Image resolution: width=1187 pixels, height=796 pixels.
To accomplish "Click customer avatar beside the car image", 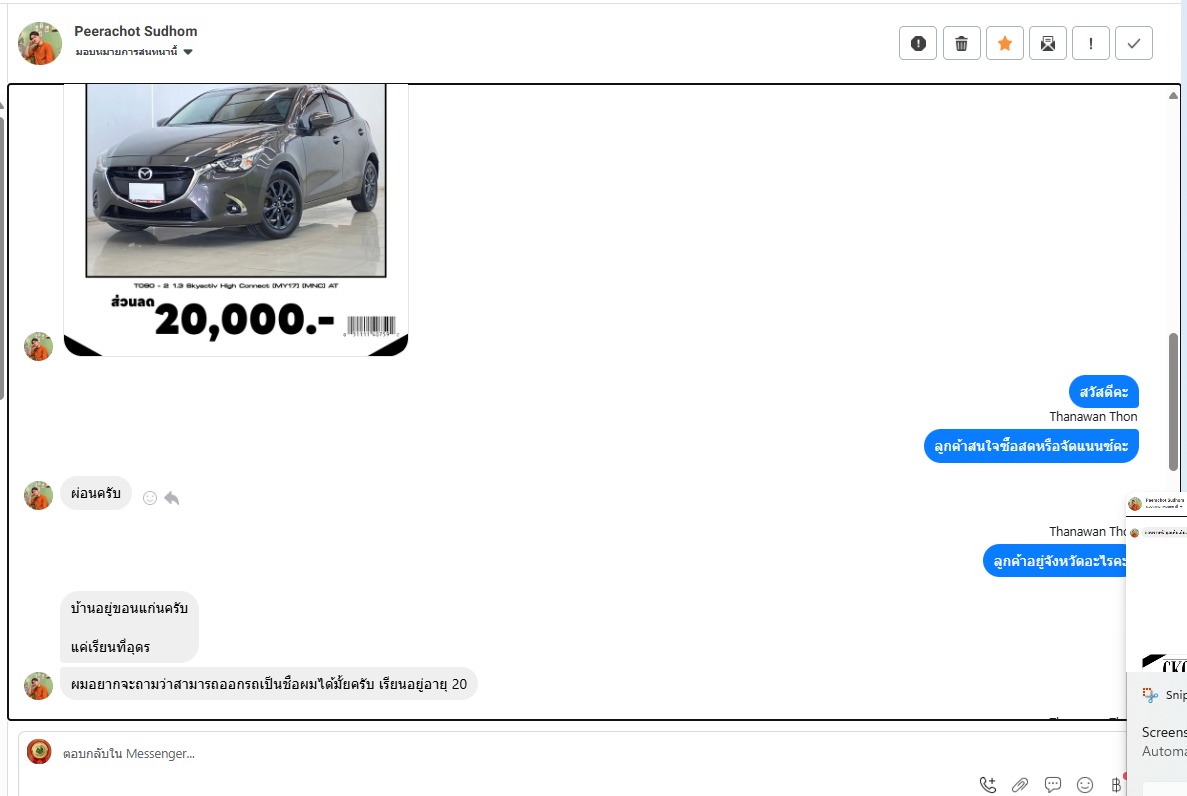I will (x=38, y=346).
